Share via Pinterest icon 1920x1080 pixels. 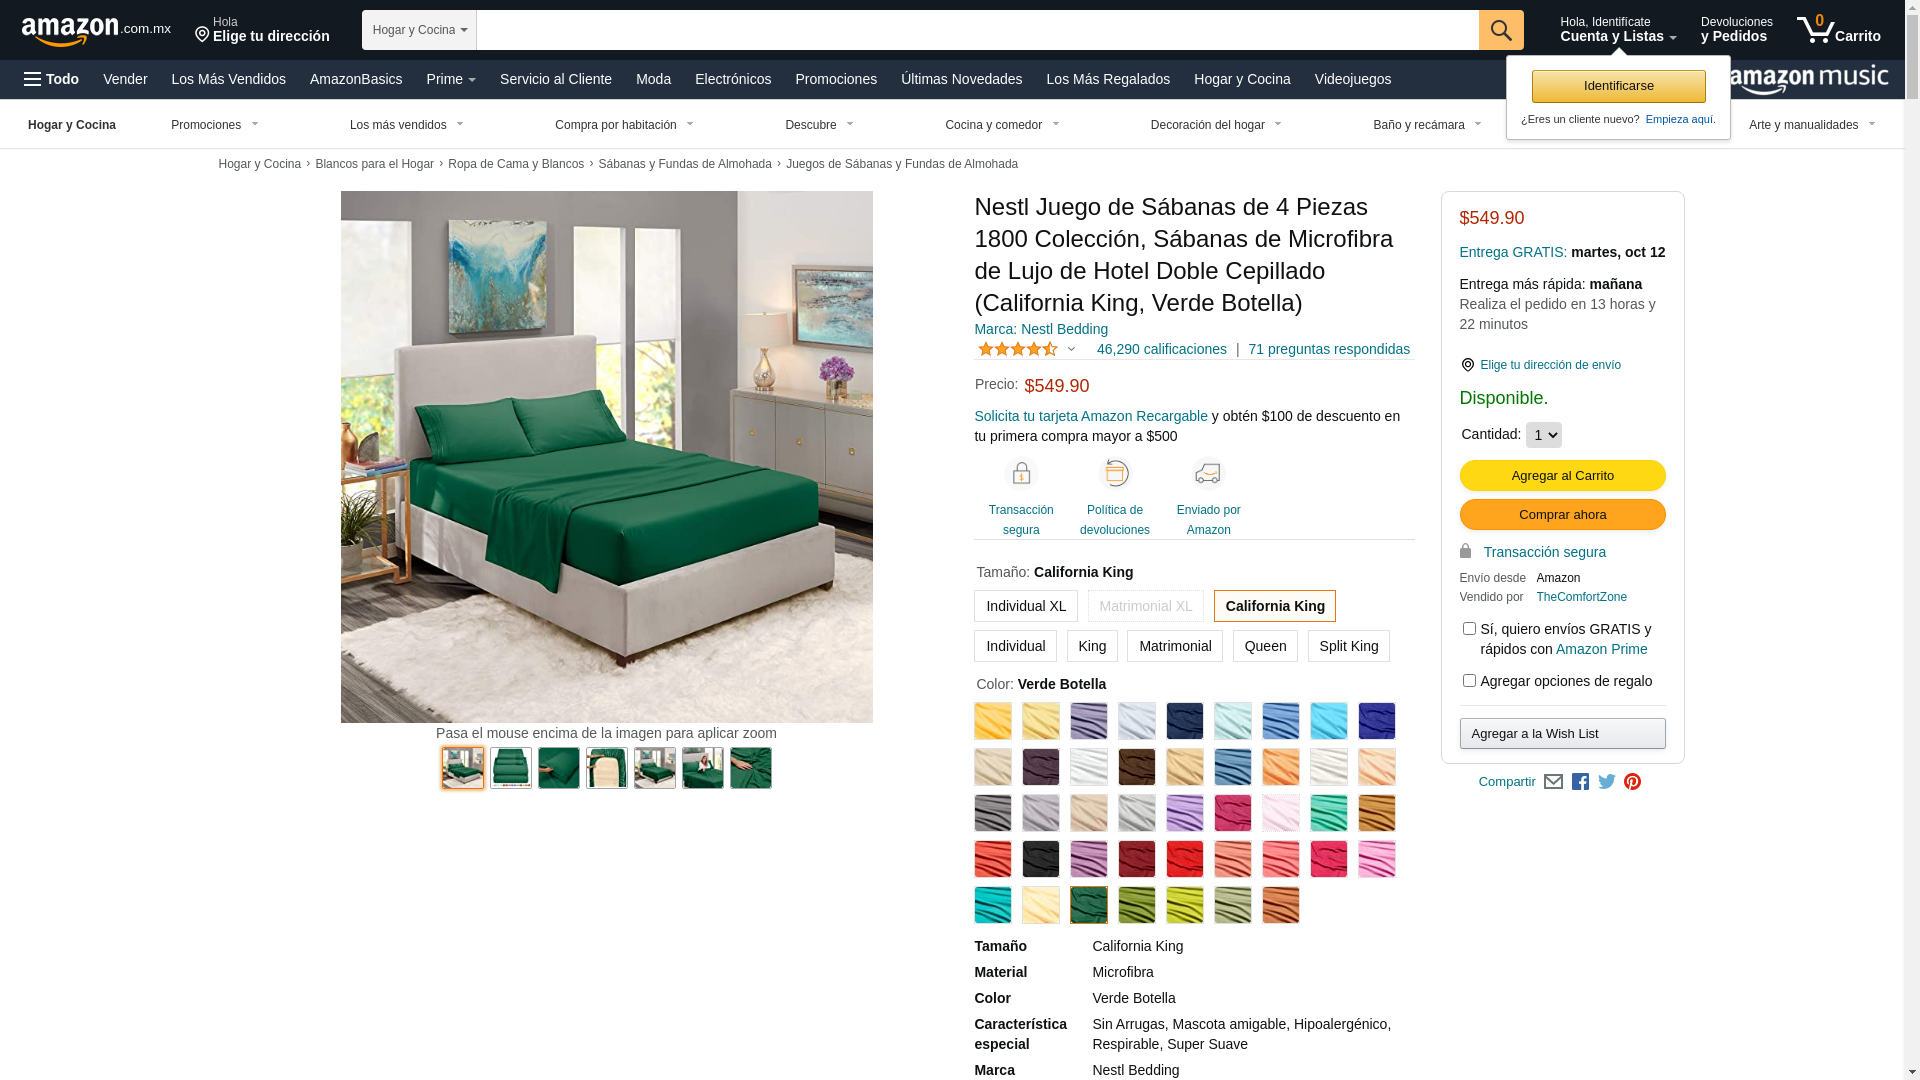click(x=1632, y=782)
